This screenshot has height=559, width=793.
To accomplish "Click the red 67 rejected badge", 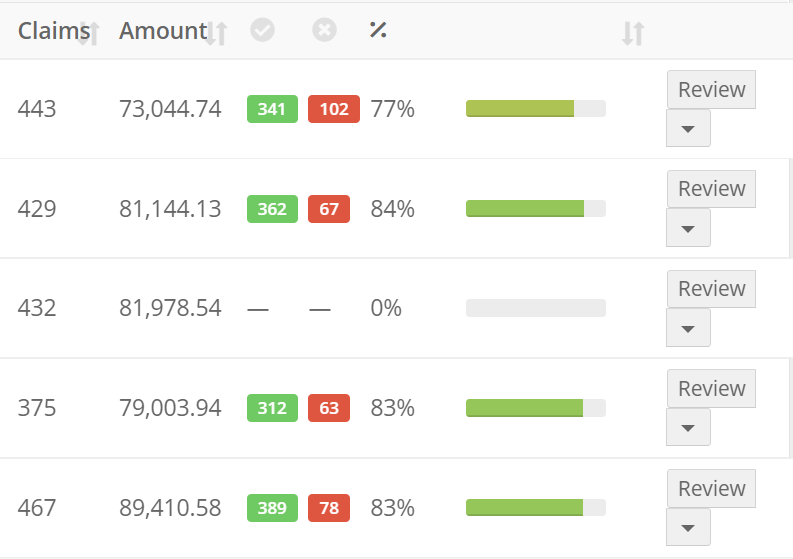I will click(x=329, y=209).
